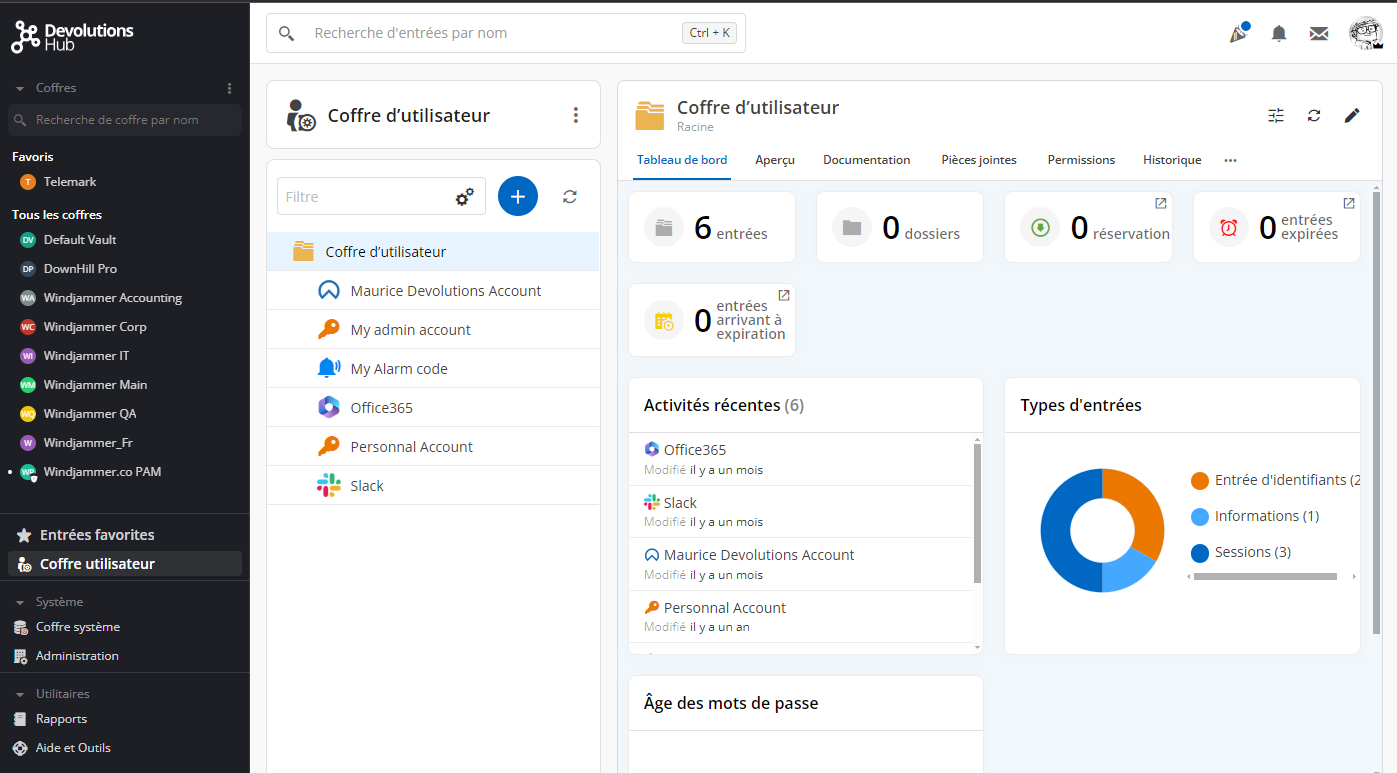Collapse the Coffres section
Screen dimensions: 1397x773
[20, 88]
